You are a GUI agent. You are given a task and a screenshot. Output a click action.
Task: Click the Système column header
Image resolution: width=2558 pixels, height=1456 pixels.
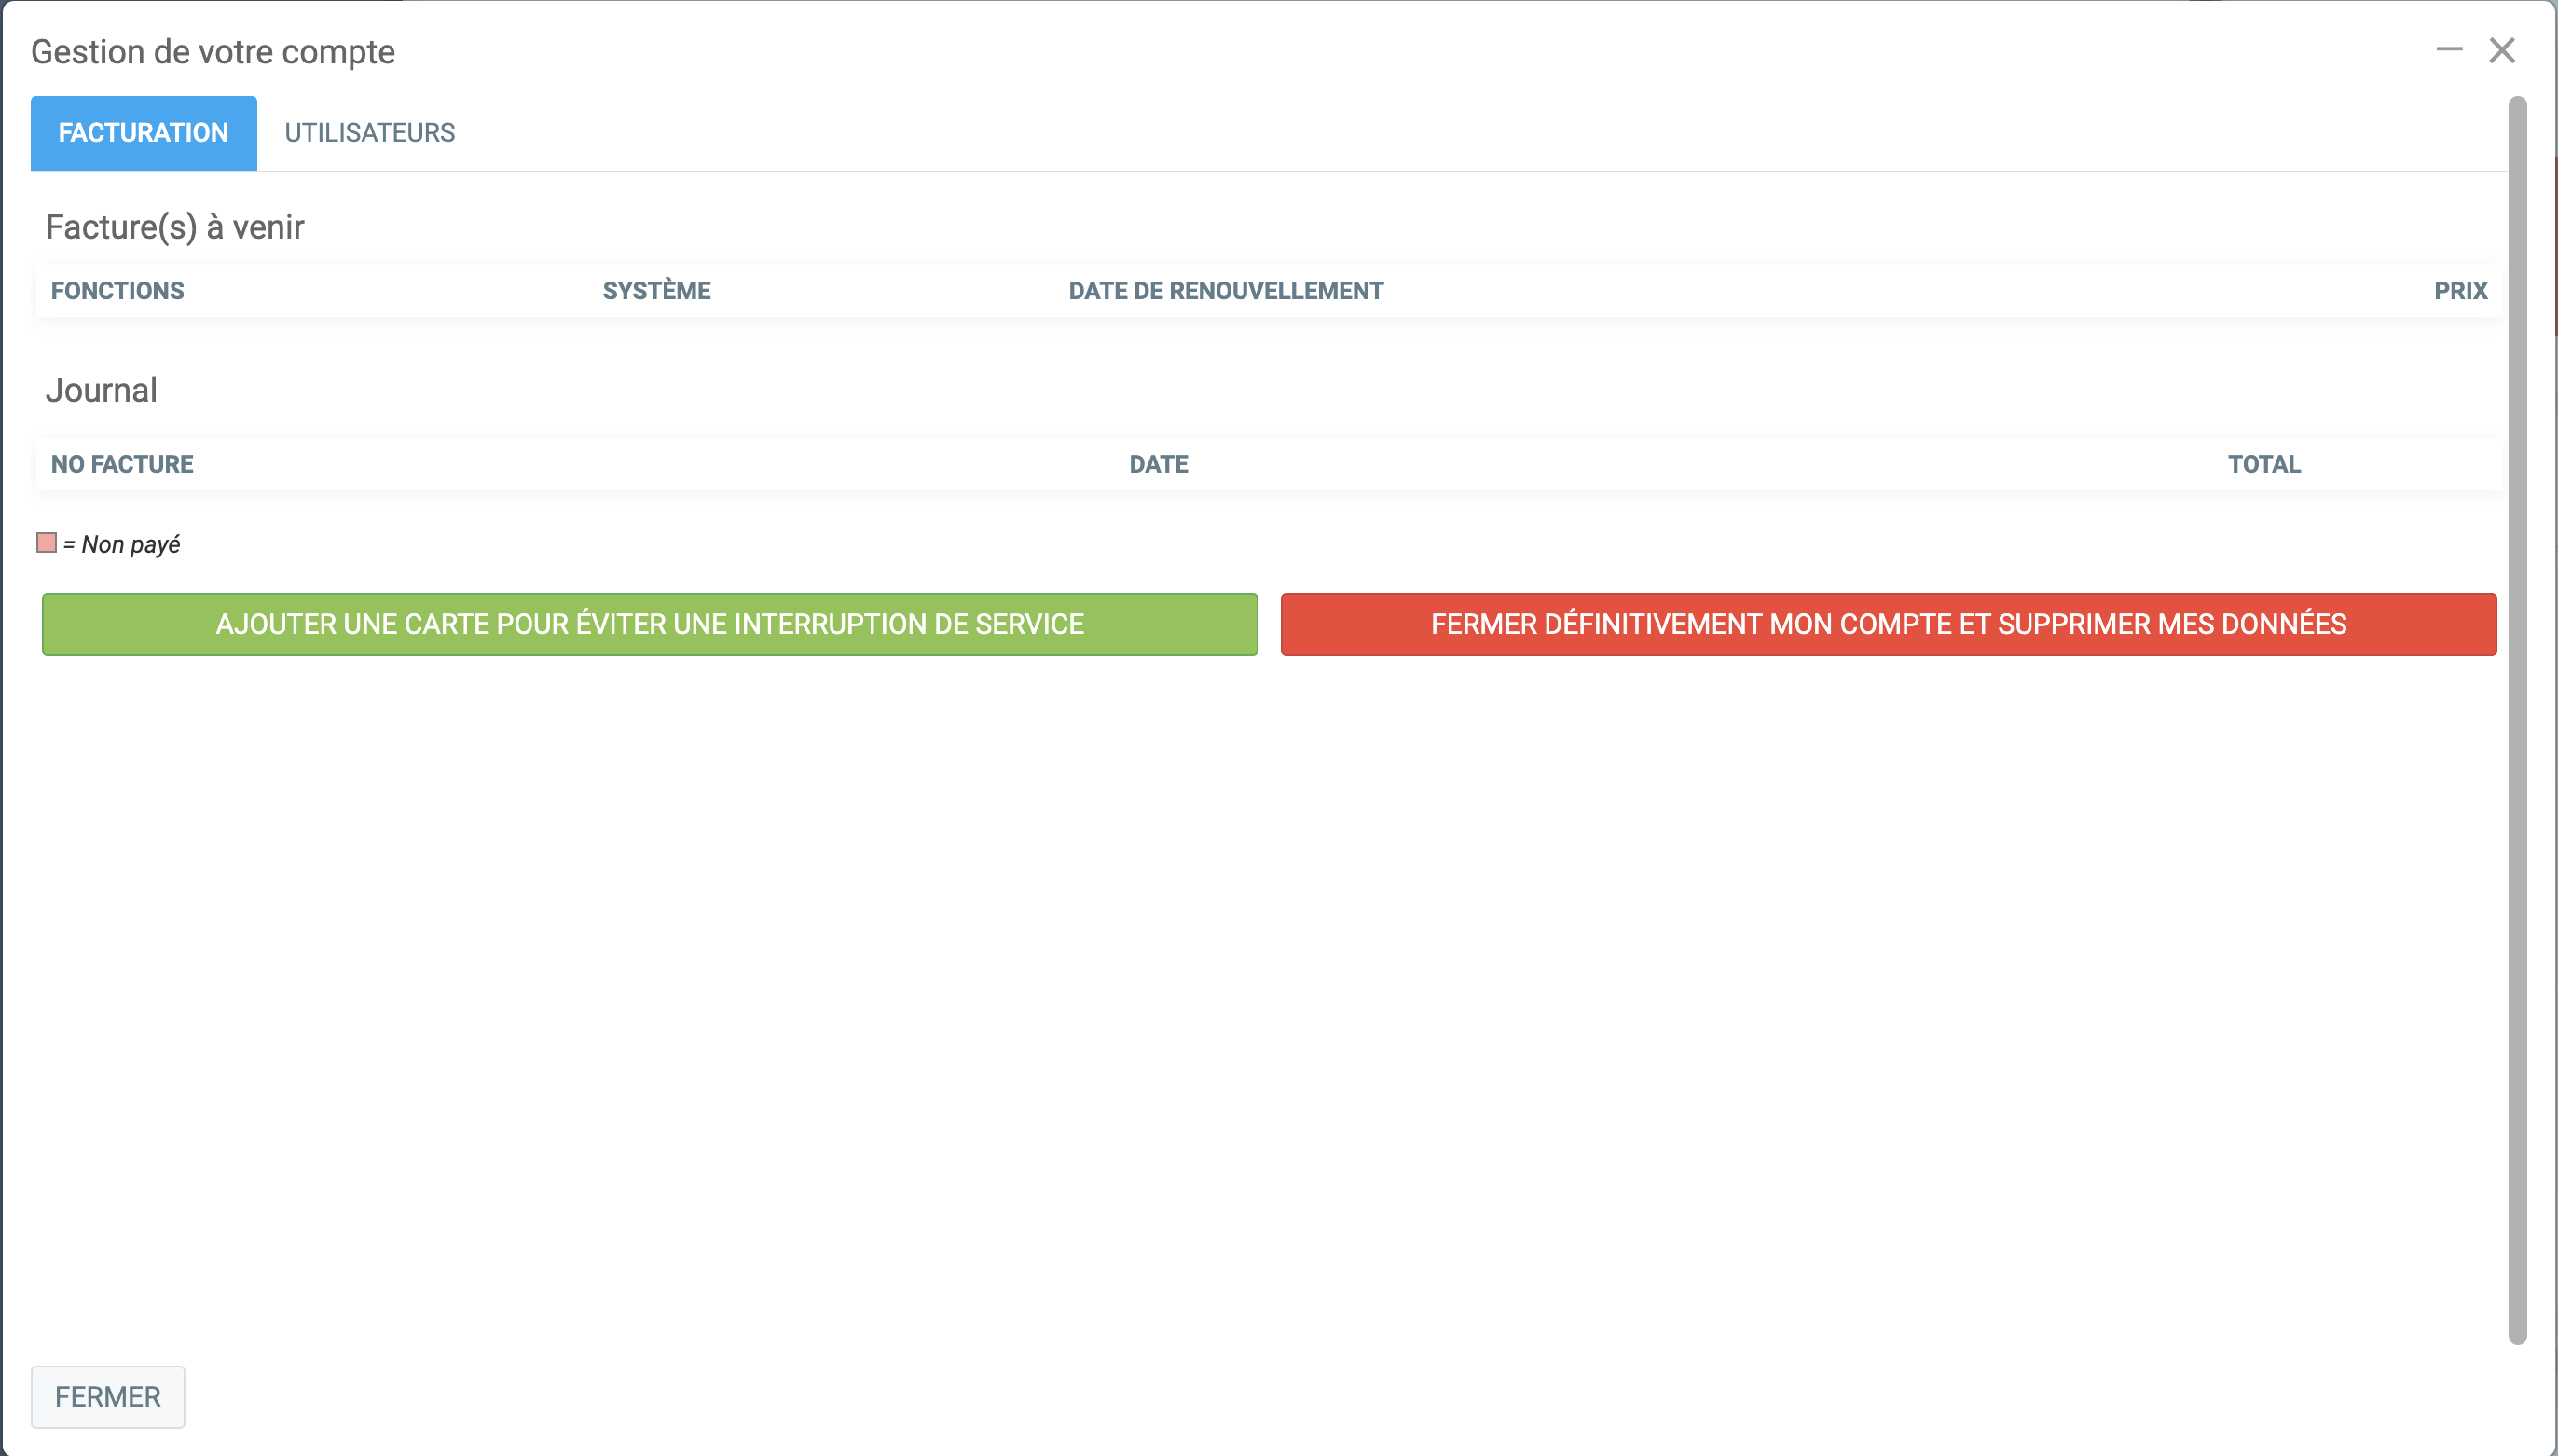coord(656,291)
